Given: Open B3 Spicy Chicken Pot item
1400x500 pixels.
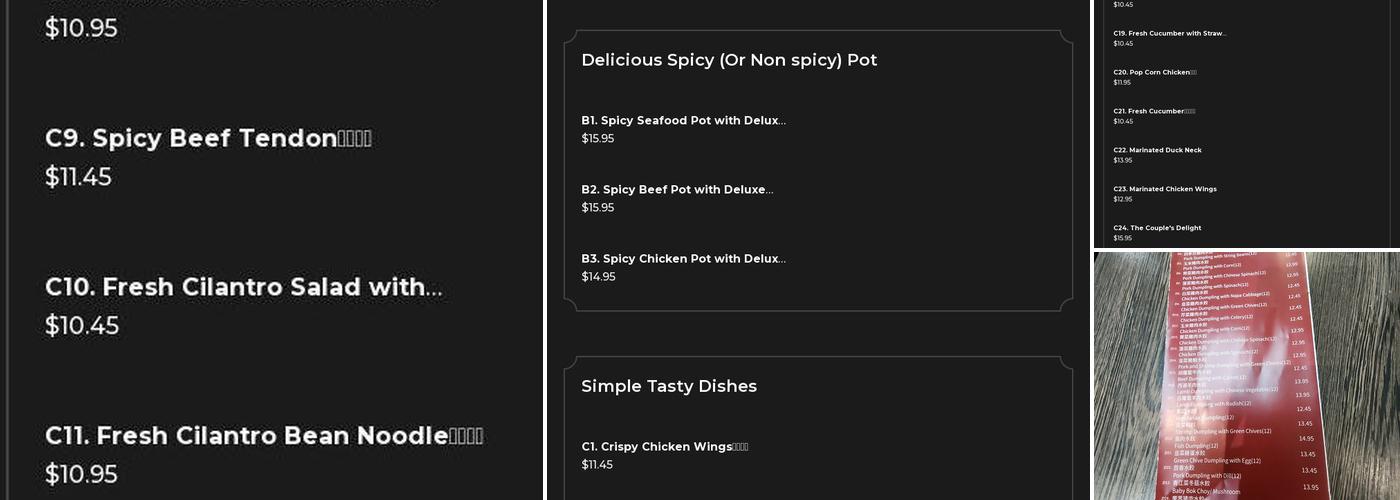Looking at the screenshot, I should point(683,259).
